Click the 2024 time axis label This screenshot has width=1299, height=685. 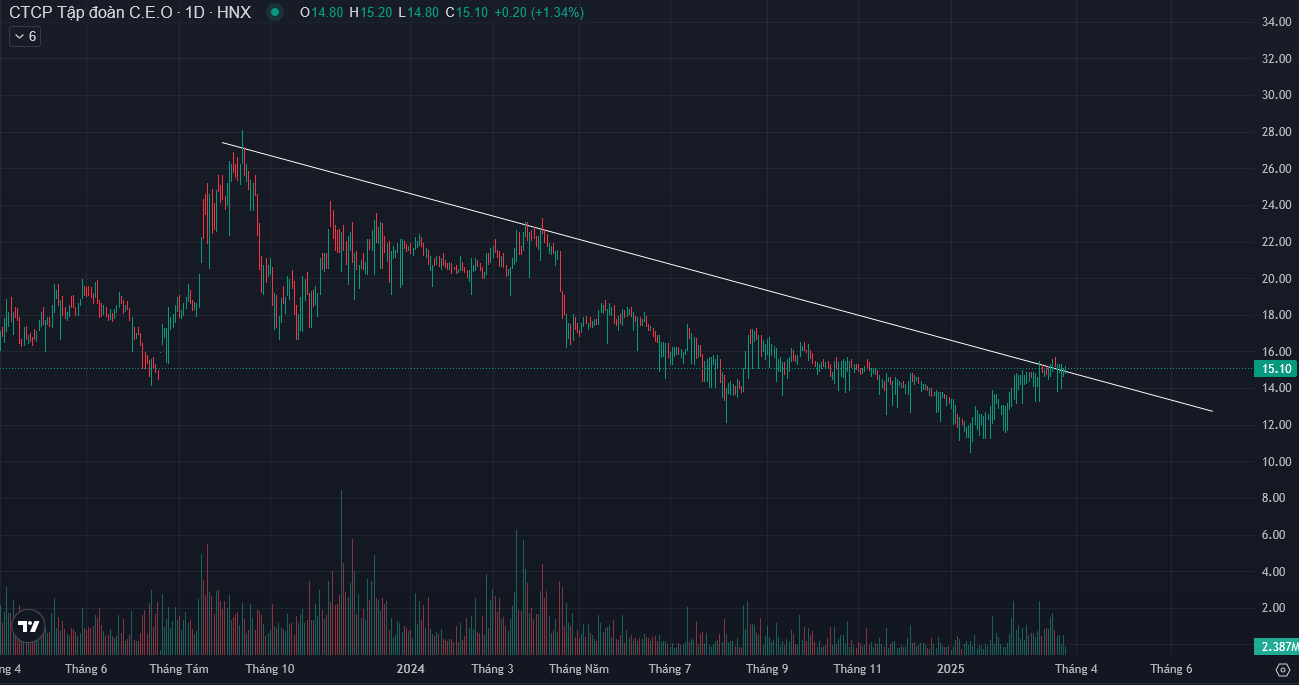(411, 669)
